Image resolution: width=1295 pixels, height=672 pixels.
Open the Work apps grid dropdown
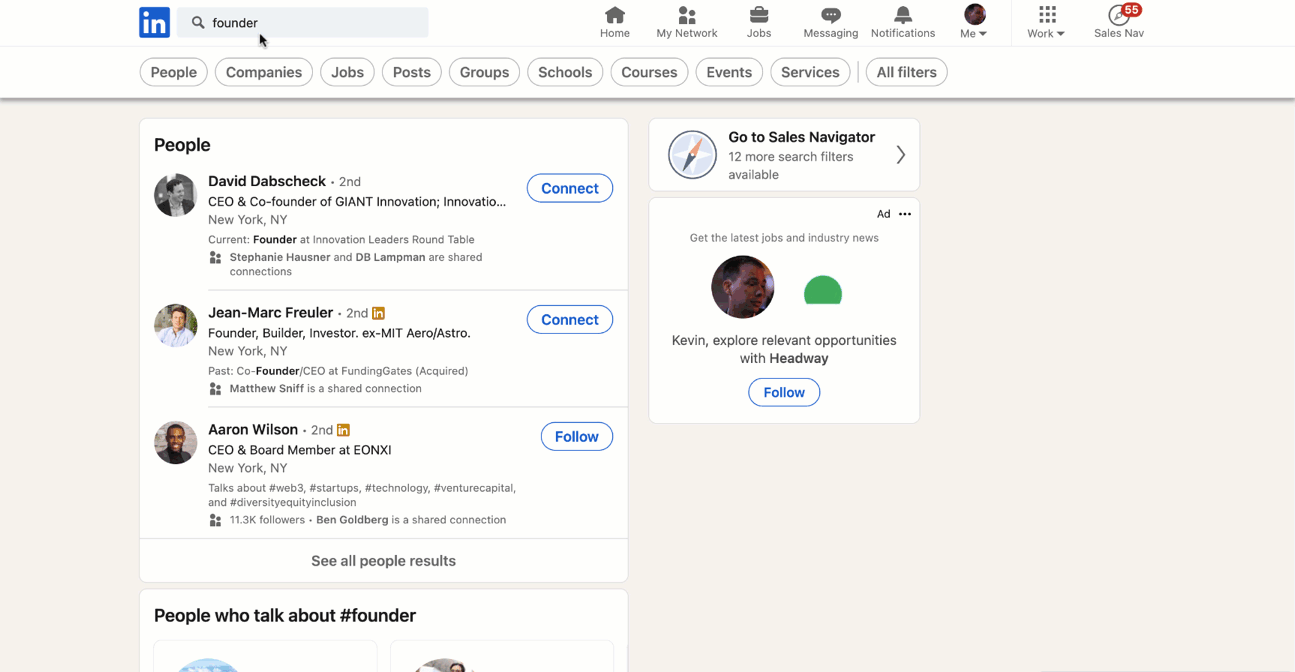pos(1047,22)
